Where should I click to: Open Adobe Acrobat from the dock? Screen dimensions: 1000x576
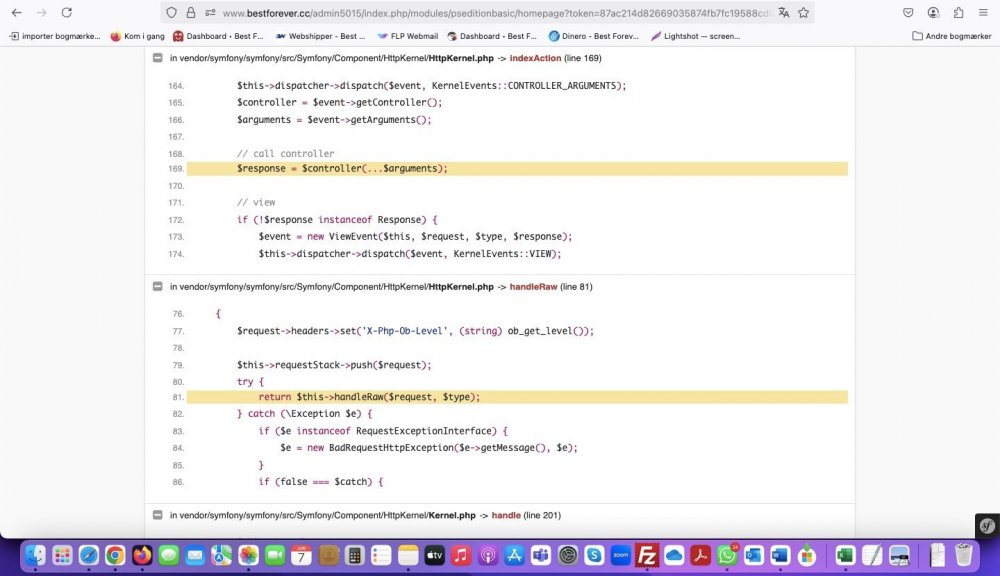click(700, 556)
